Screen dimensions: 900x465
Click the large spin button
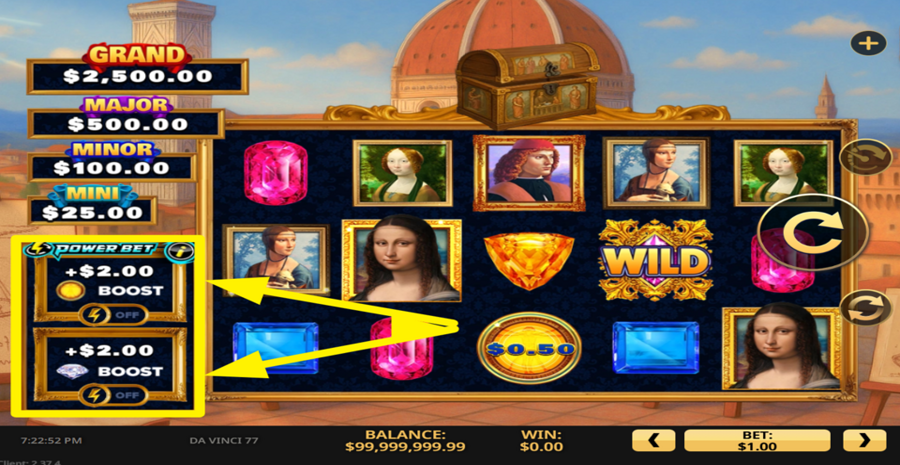click(x=814, y=232)
